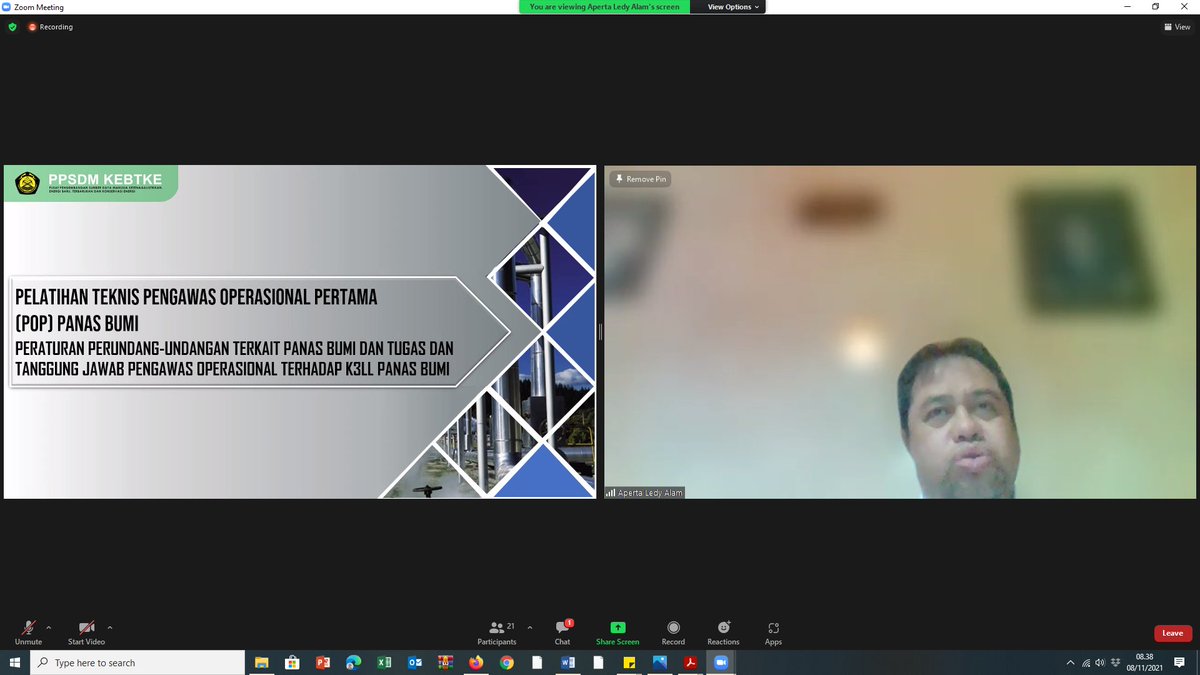Switch to Excel on the taskbar
Image resolution: width=1200 pixels, height=675 pixels.
coord(384,663)
